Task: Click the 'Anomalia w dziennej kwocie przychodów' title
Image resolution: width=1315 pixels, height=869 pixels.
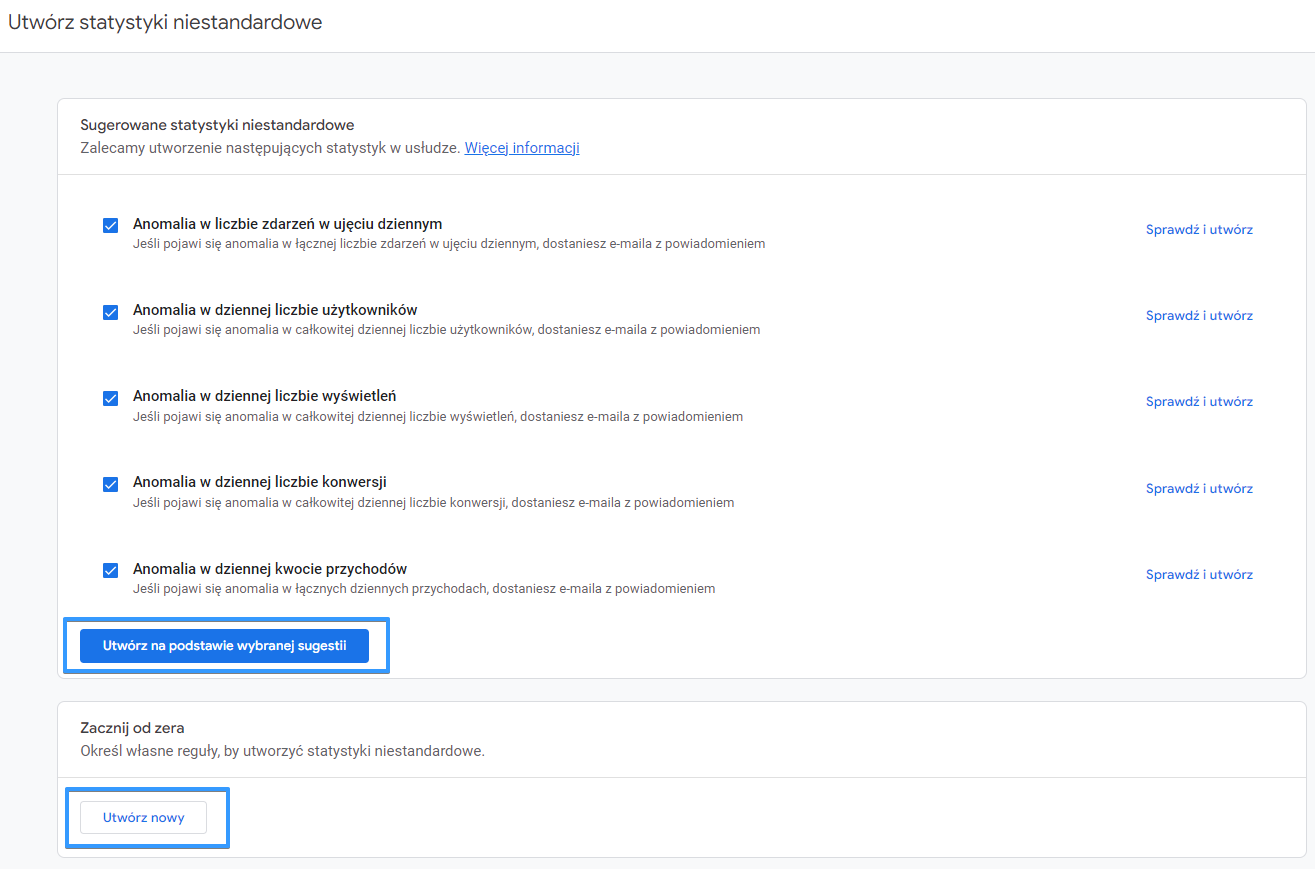Action: coord(270,568)
